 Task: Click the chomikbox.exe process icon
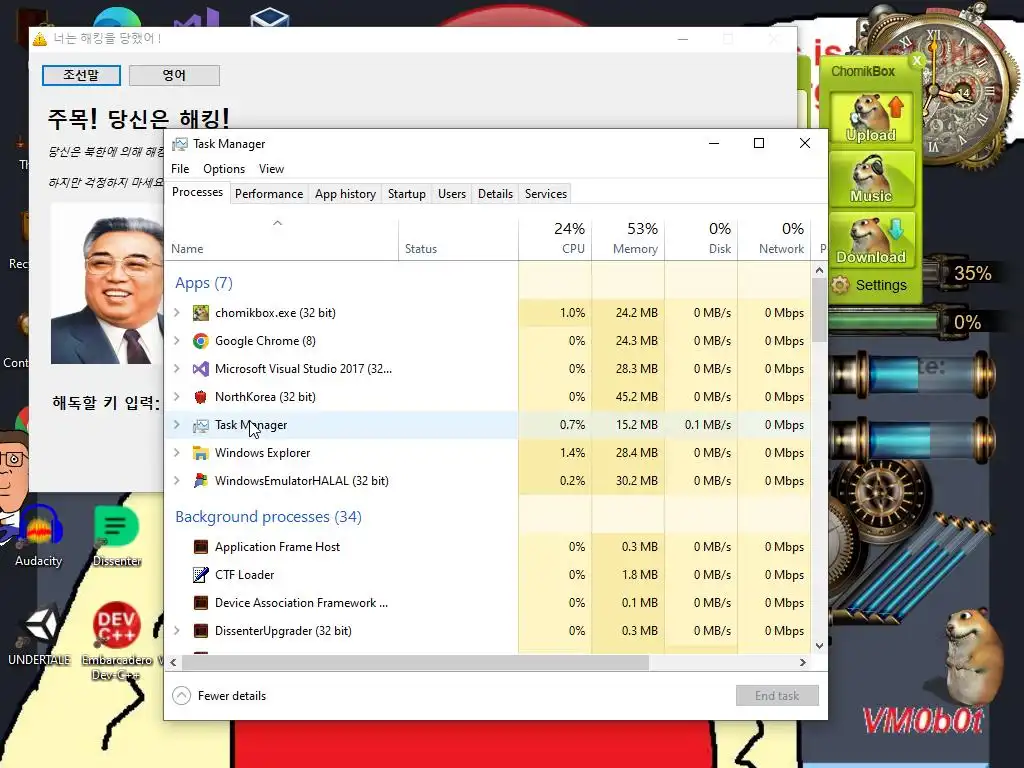point(200,313)
